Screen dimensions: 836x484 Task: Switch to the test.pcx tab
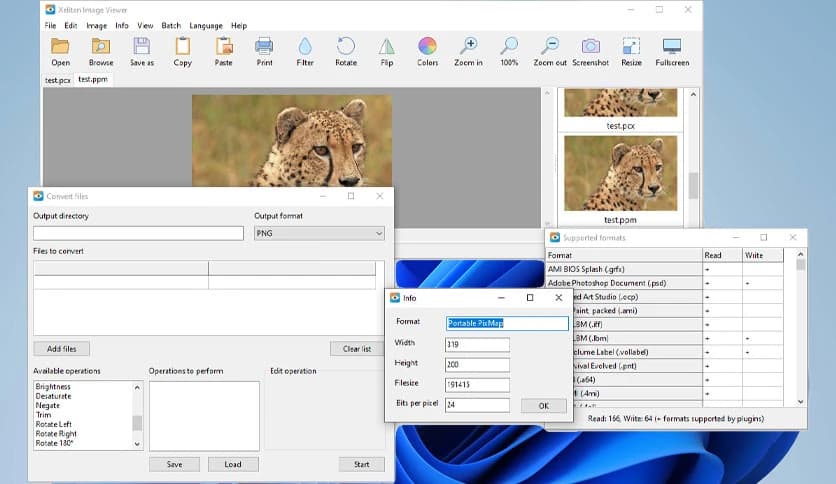tap(58, 80)
